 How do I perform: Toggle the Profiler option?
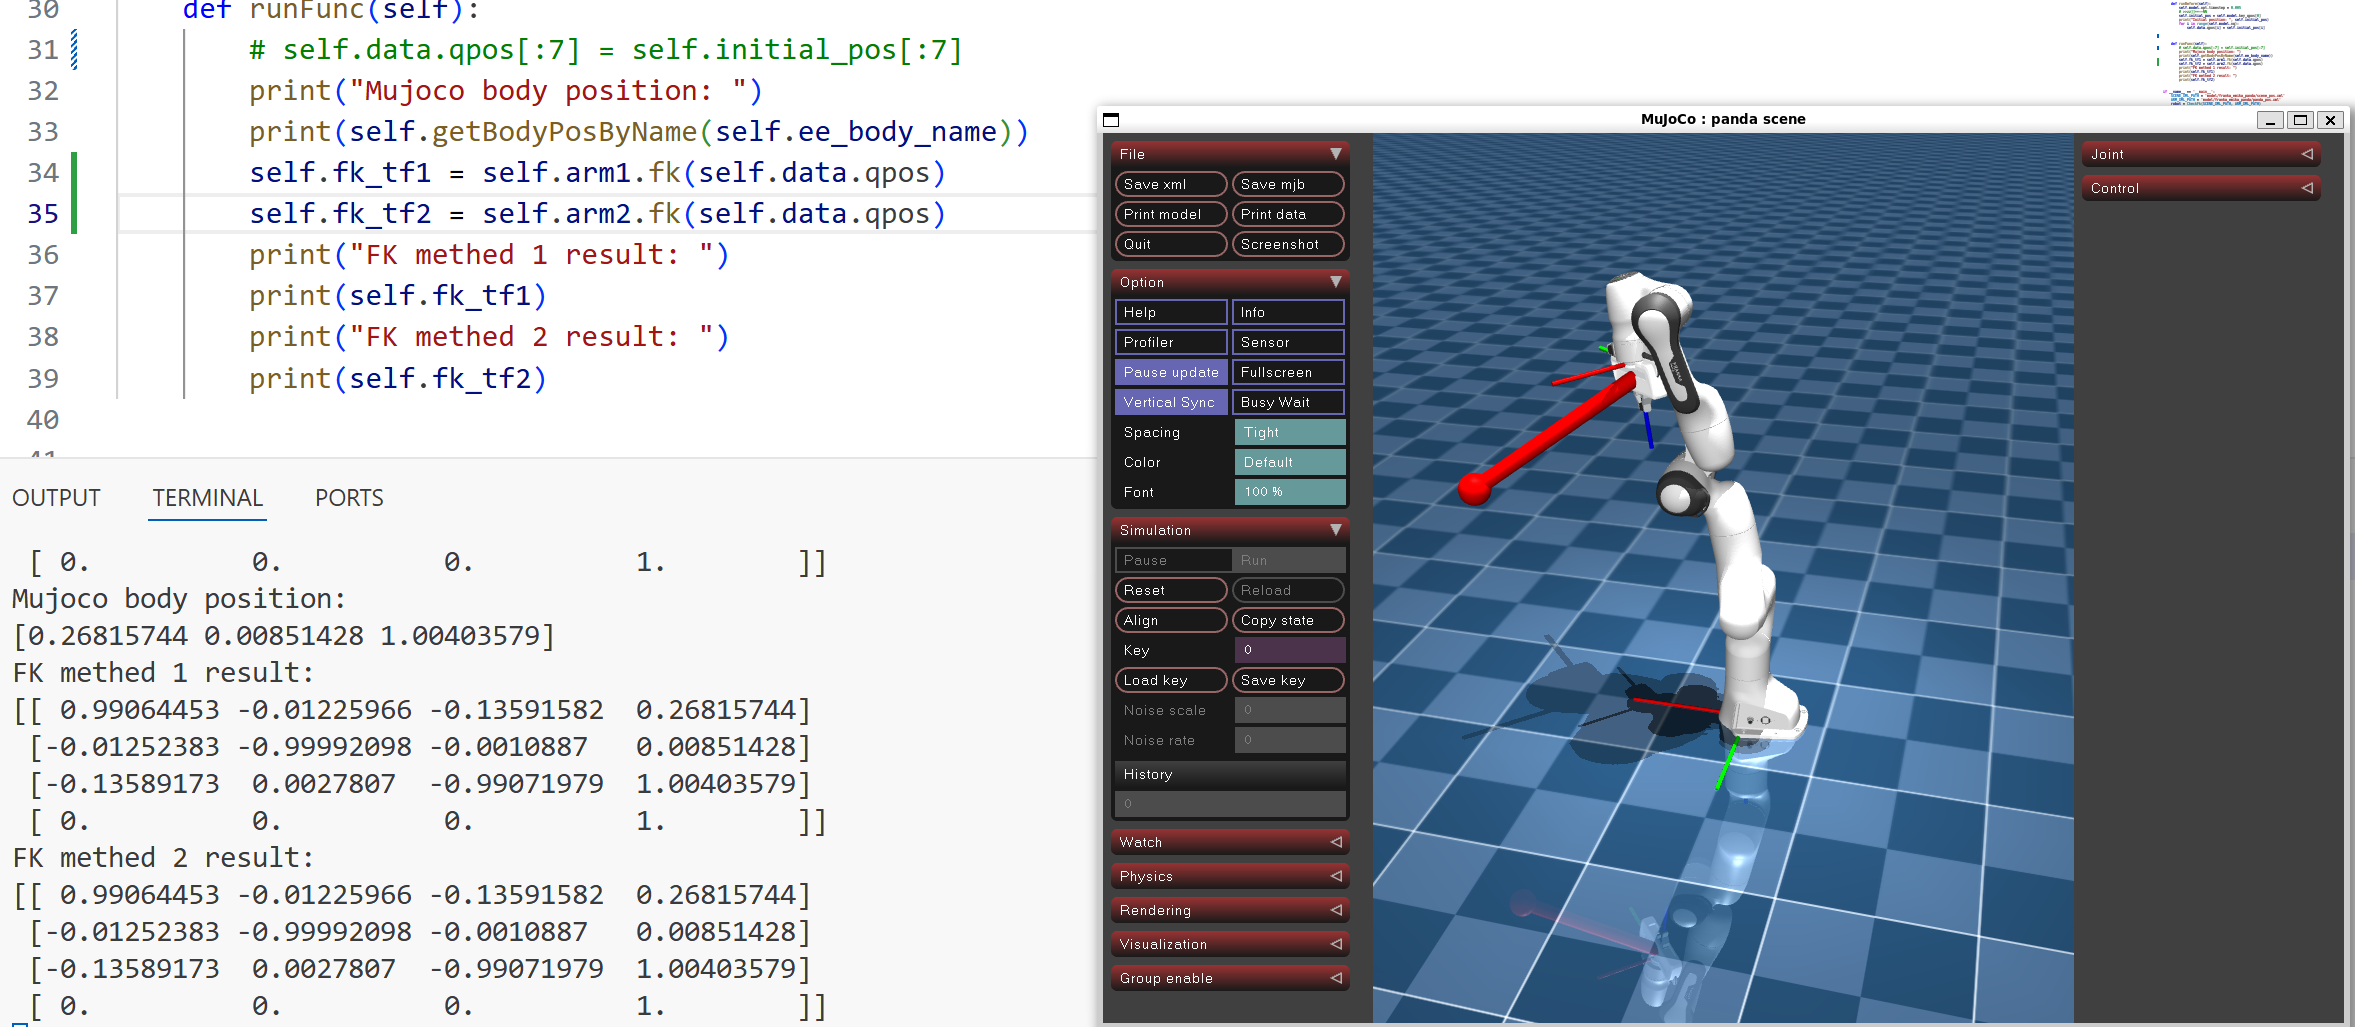click(x=1171, y=342)
